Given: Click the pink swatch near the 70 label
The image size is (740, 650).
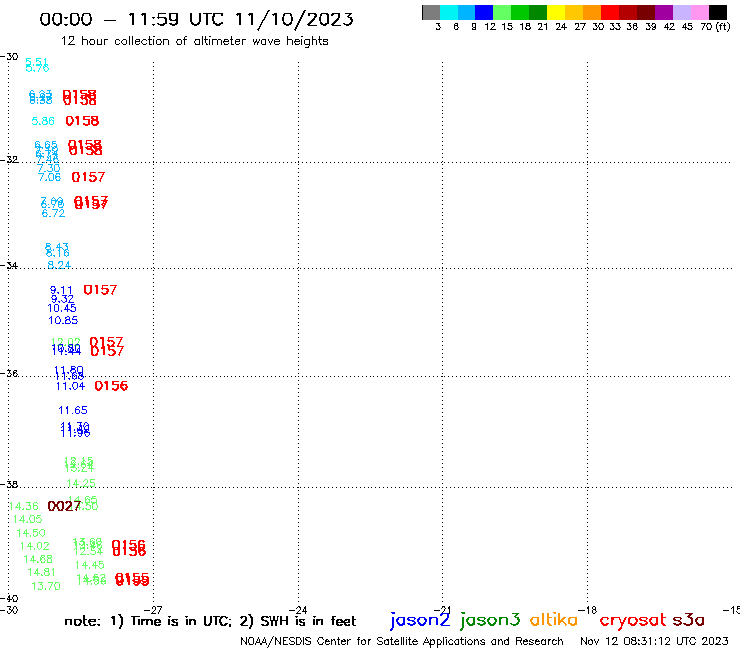Looking at the screenshot, I should [699, 12].
